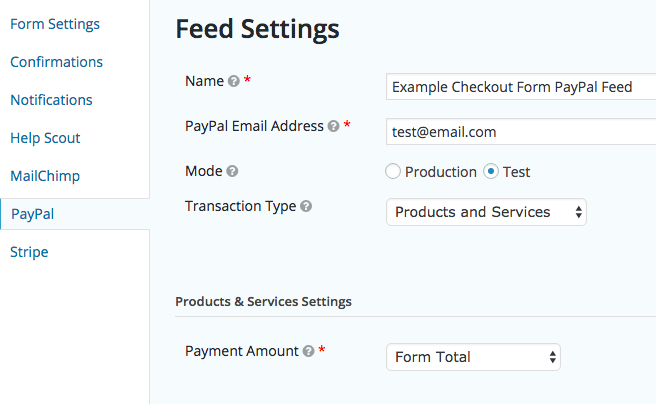Open the Transaction Type dropdown
This screenshot has height=404, width=656.
click(486, 212)
